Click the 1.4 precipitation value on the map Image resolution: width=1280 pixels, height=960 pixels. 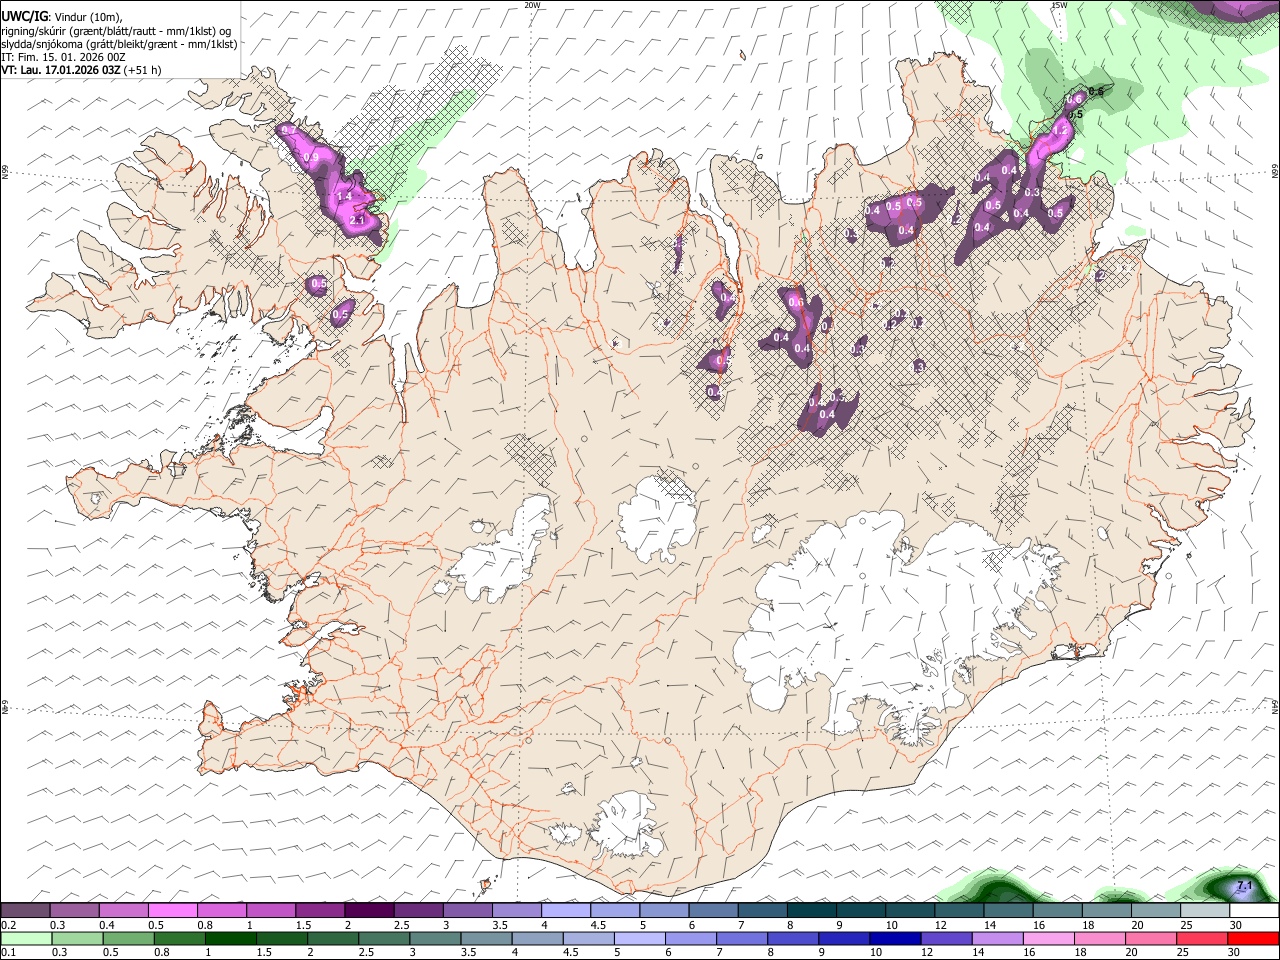click(x=344, y=197)
